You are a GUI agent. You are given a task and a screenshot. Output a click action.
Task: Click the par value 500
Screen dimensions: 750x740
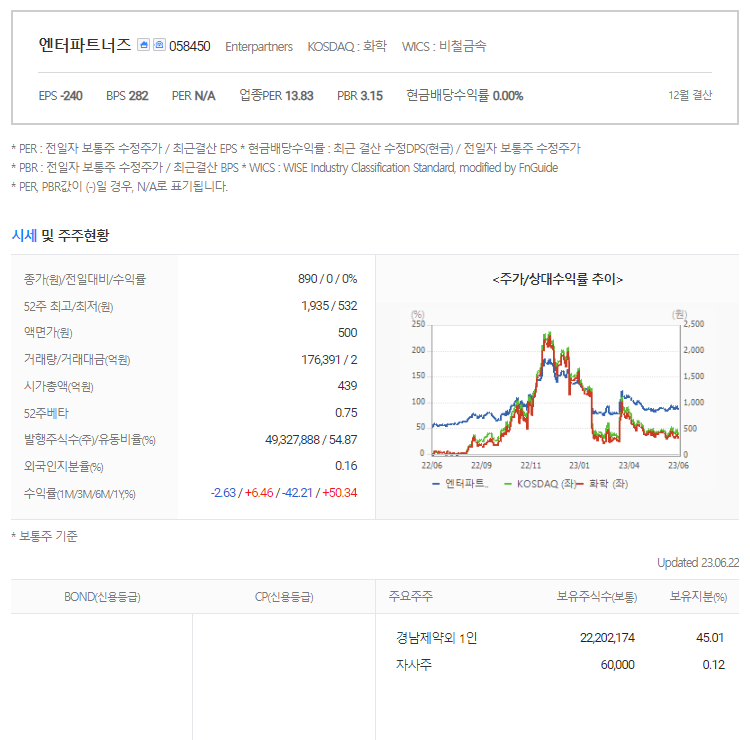(x=347, y=332)
